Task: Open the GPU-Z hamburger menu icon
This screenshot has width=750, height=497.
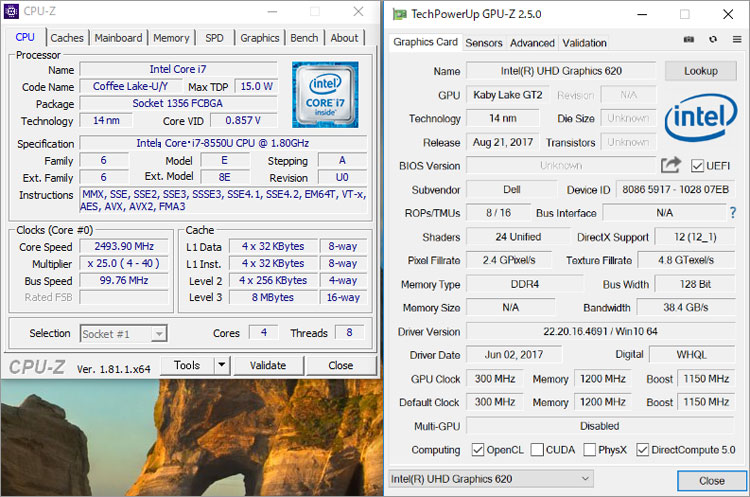Action: point(737,39)
